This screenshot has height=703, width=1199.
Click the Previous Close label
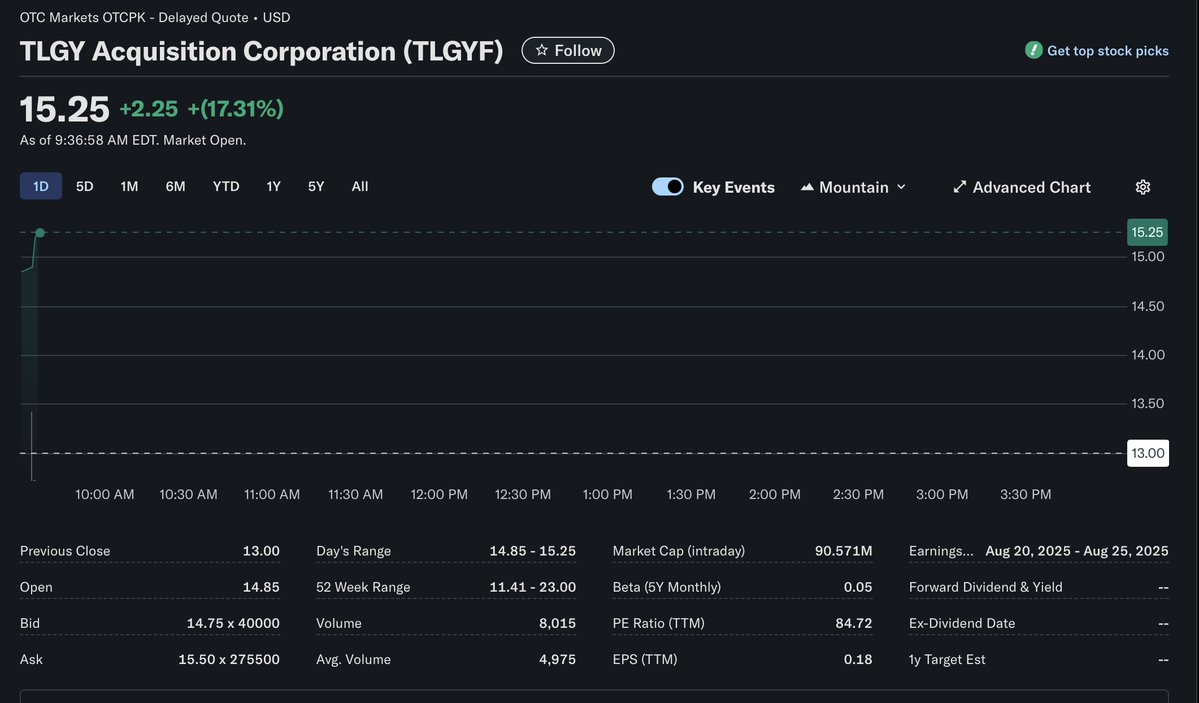click(65, 551)
